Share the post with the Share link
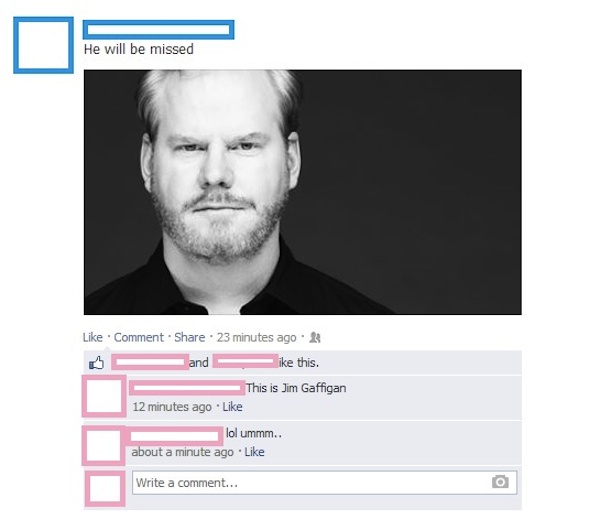The image size is (600, 530). 190,338
